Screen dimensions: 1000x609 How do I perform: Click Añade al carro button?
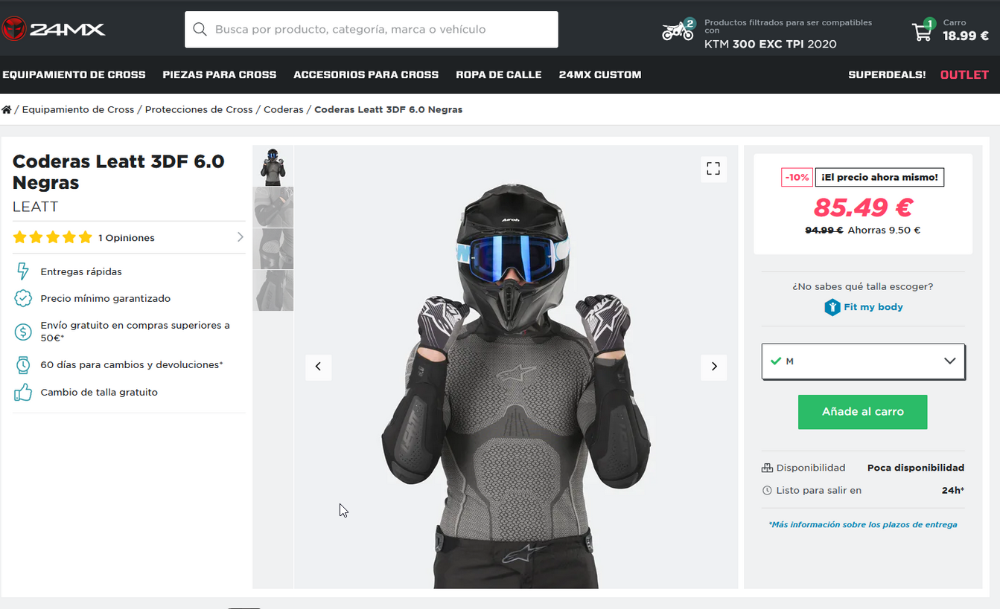pos(862,412)
